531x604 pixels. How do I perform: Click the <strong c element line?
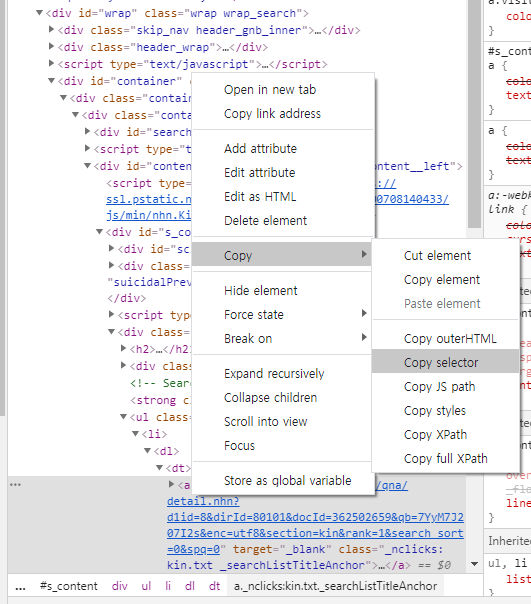click(161, 400)
